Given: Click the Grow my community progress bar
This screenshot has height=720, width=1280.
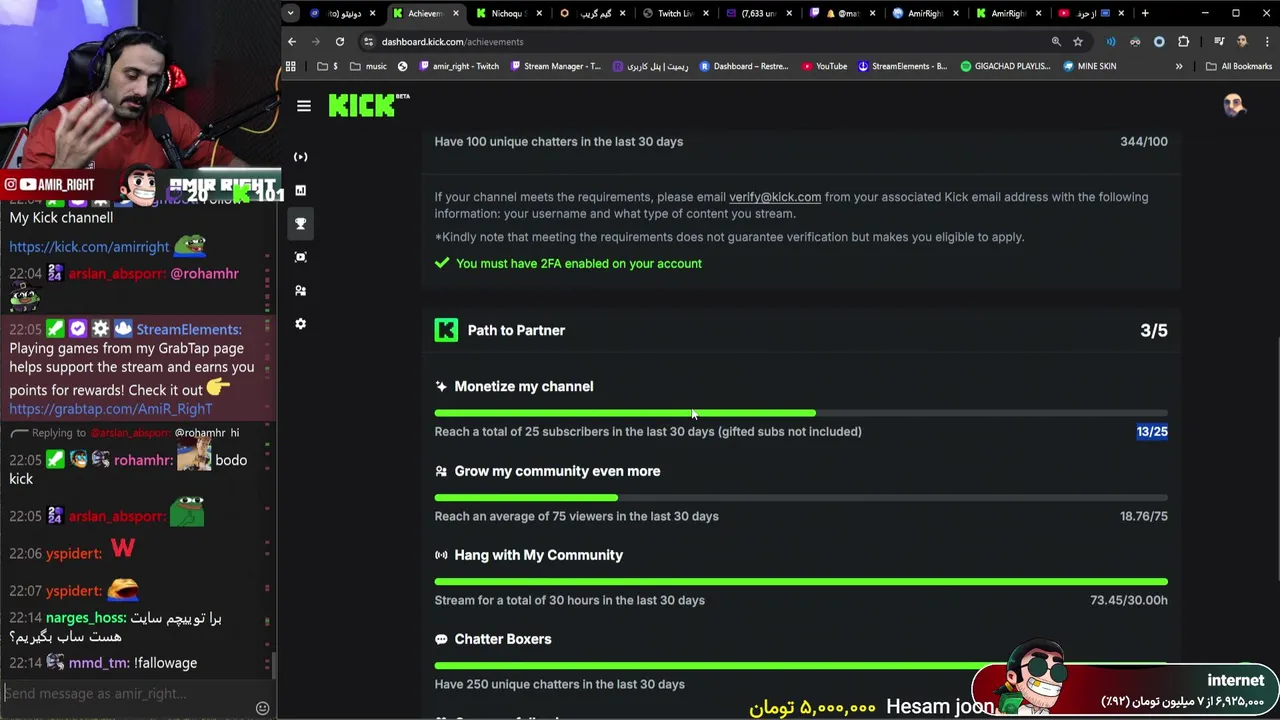Looking at the screenshot, I should 801,497.
